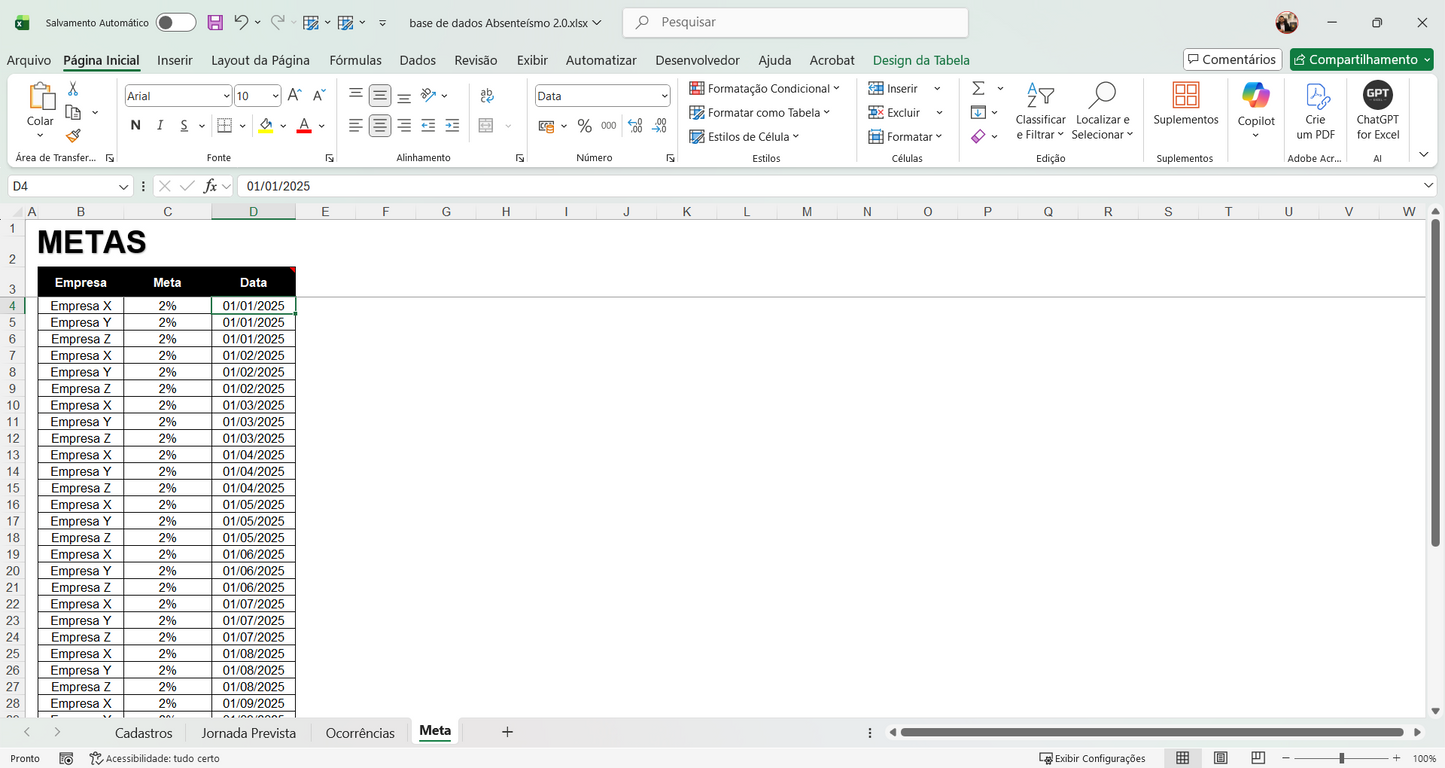Open the Comentários panel
The image size is (1445, 768).
click(x=1232, y=59)
